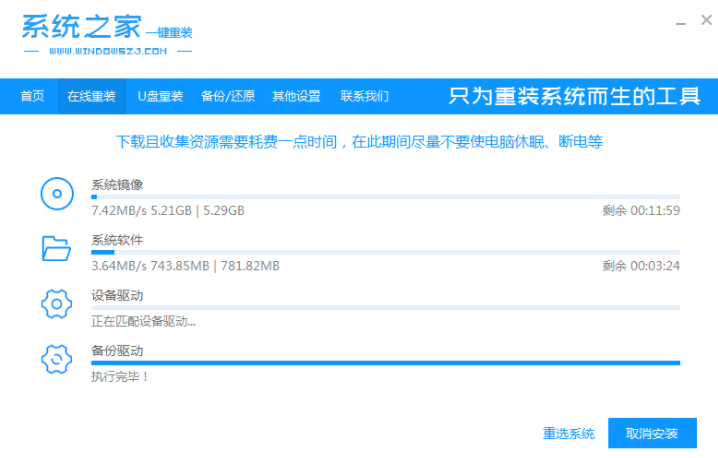718x458 pixels.
Task: Click the 系统软件 download progress bar
Action: pos(385,253)
